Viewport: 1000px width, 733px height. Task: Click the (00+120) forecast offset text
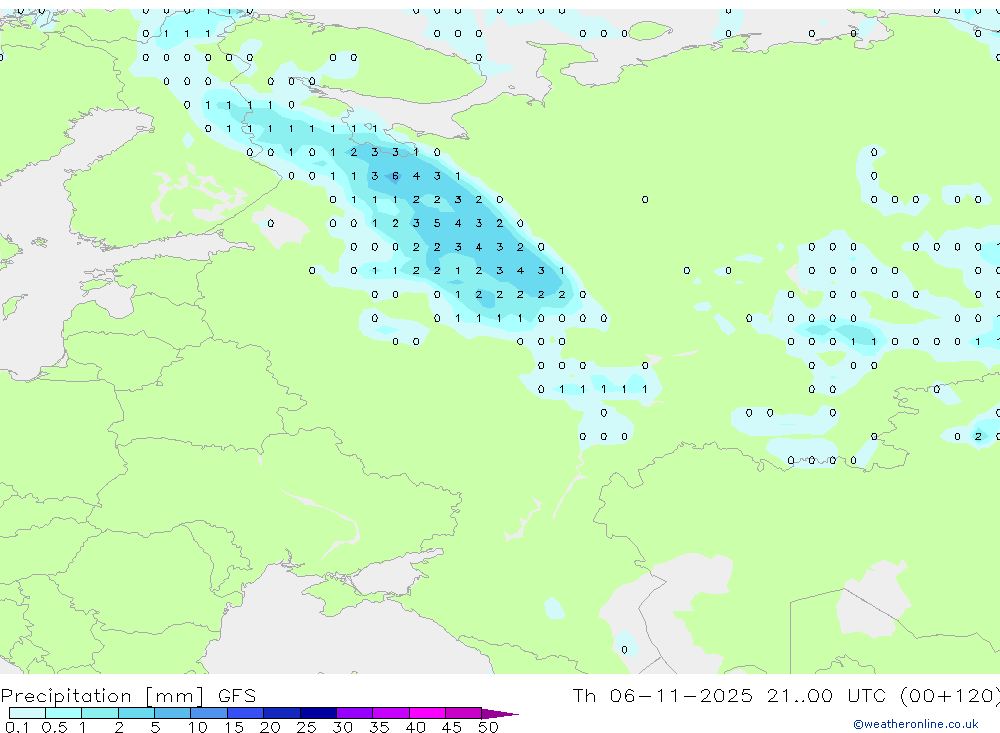(950, 695)
